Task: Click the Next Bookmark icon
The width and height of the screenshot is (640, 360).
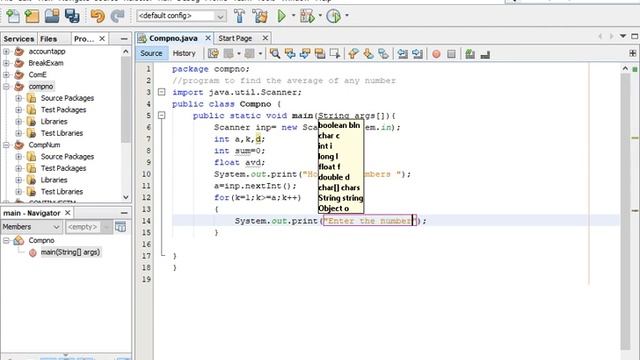Action: coord(369,53)
